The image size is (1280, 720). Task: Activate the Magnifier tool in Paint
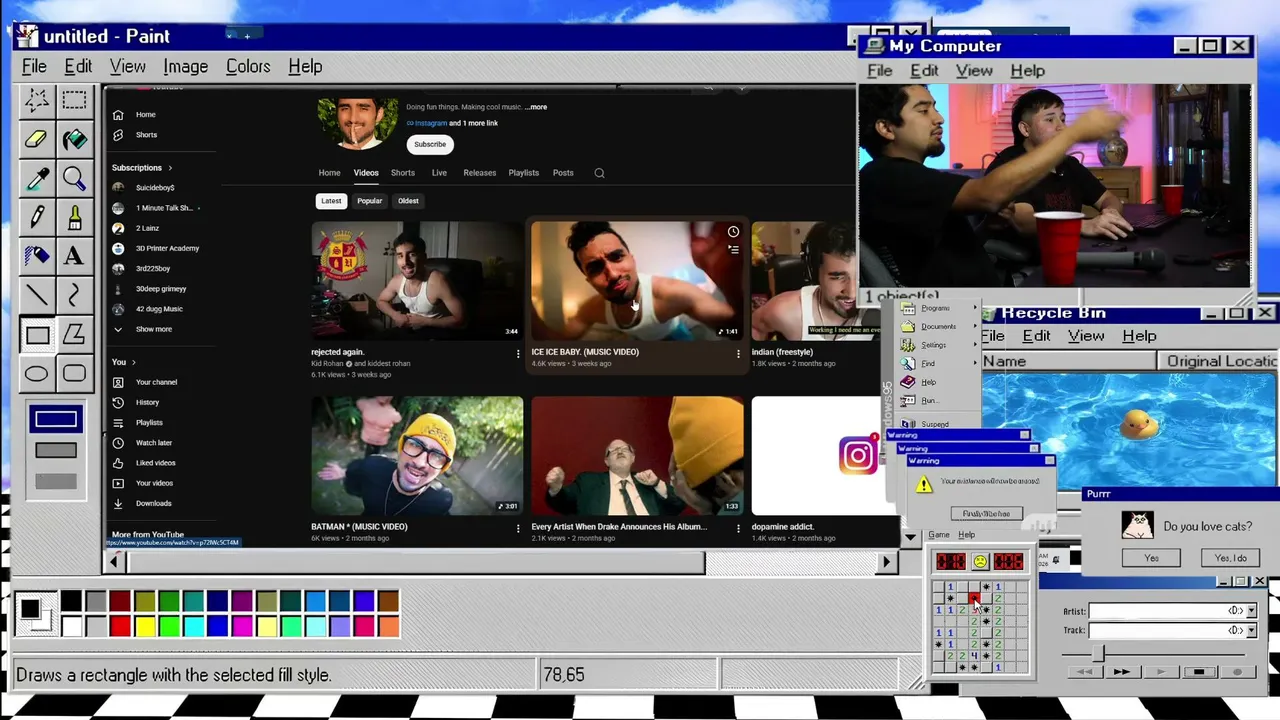coord(74,178)
